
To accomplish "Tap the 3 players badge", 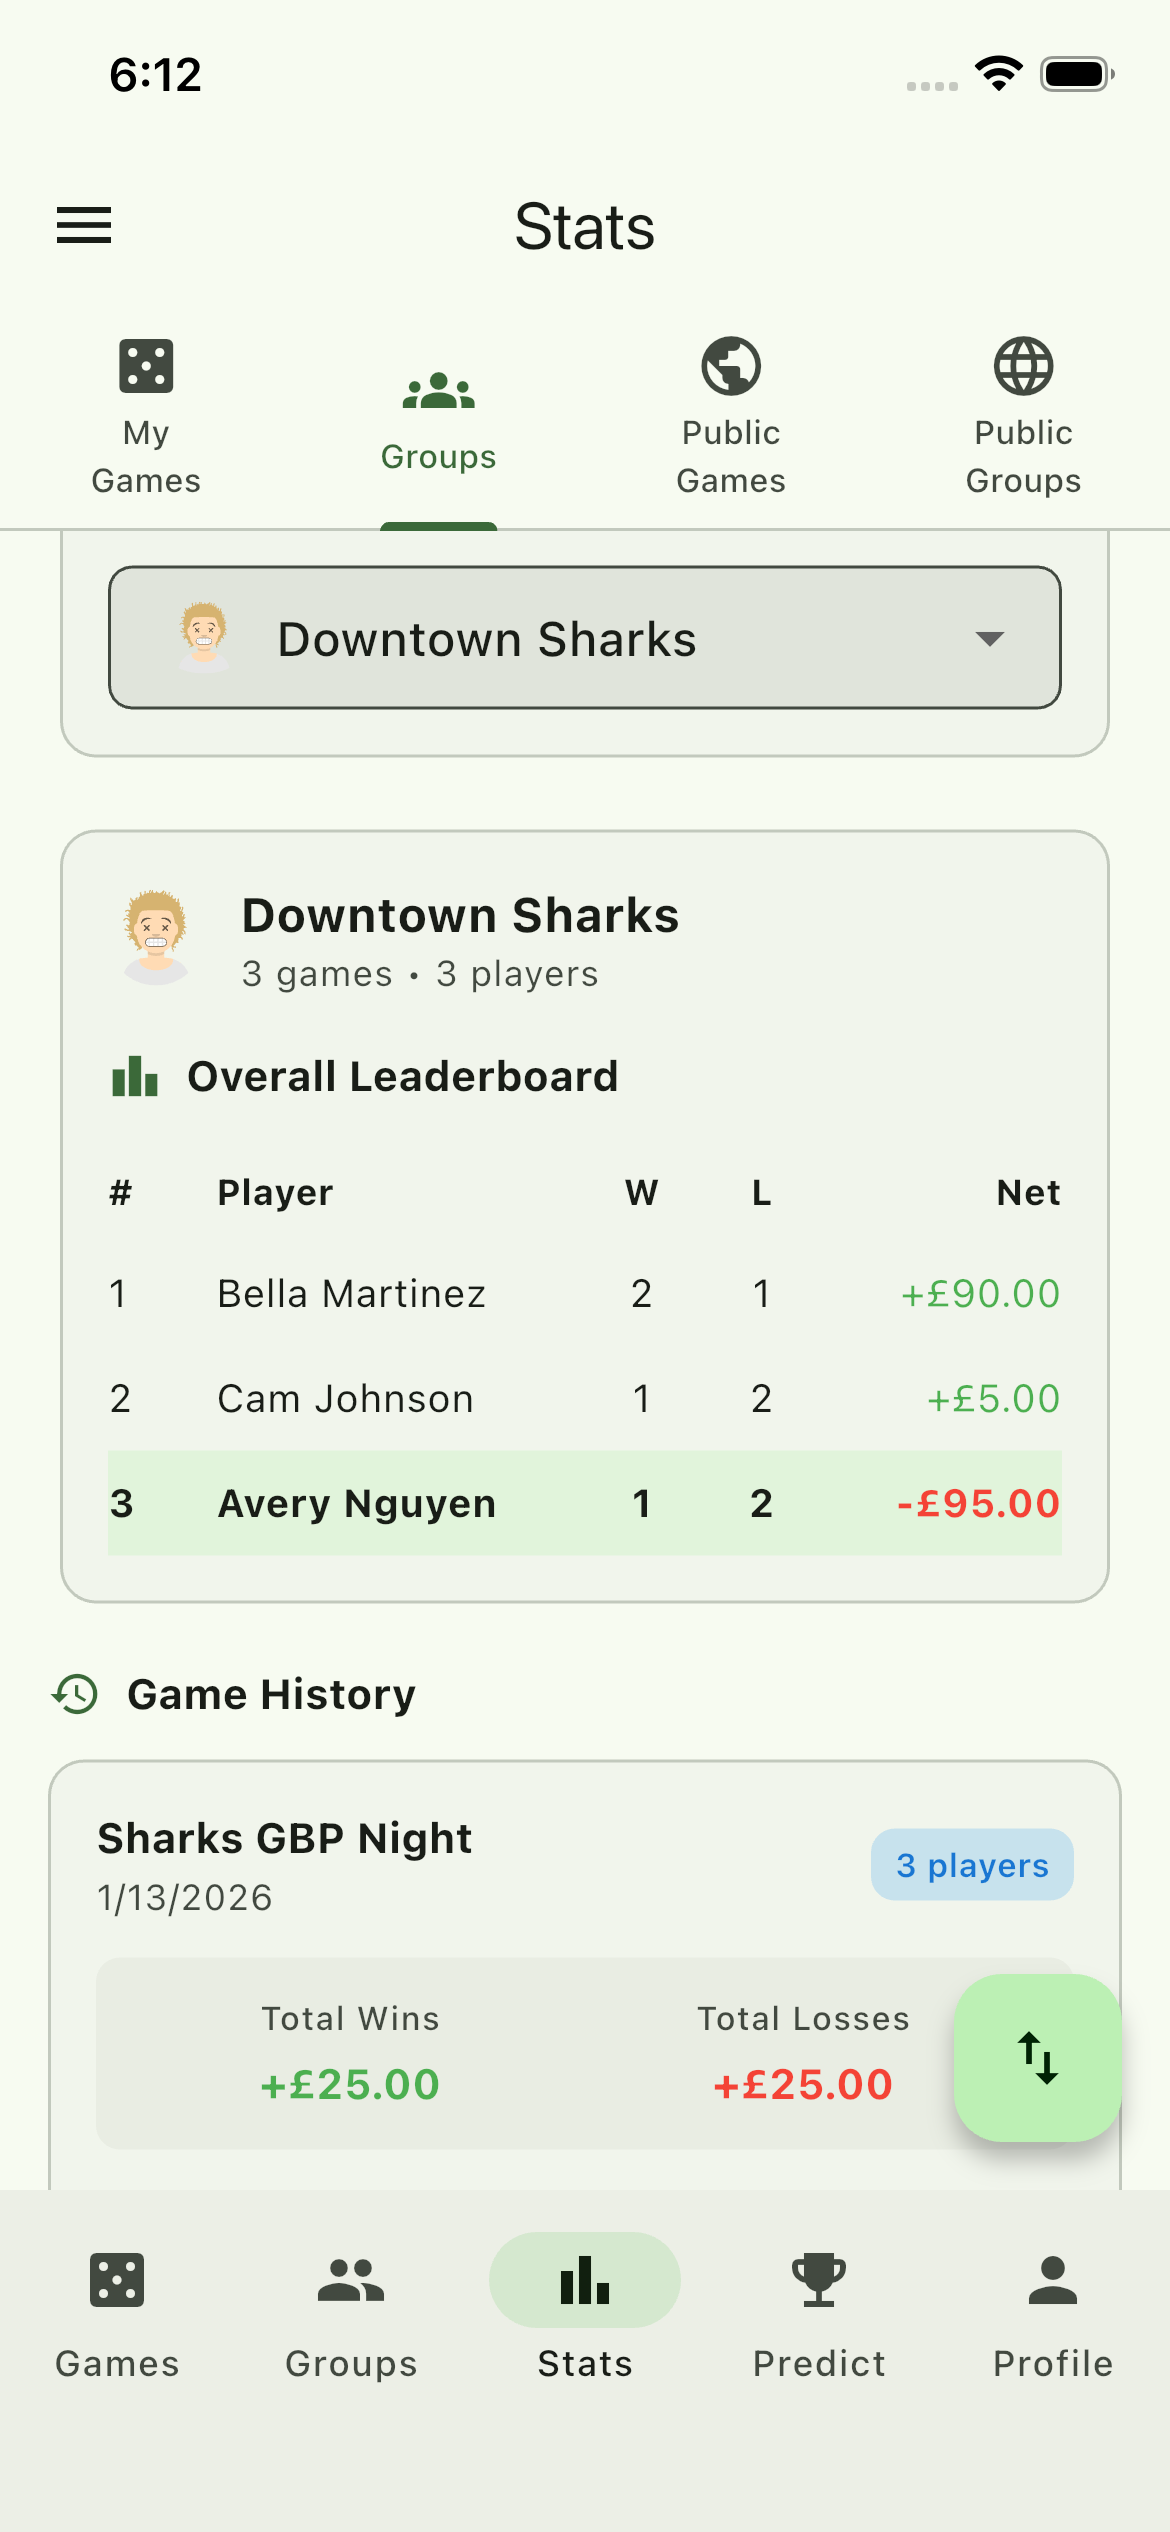I will click(x=972, y=1865).
